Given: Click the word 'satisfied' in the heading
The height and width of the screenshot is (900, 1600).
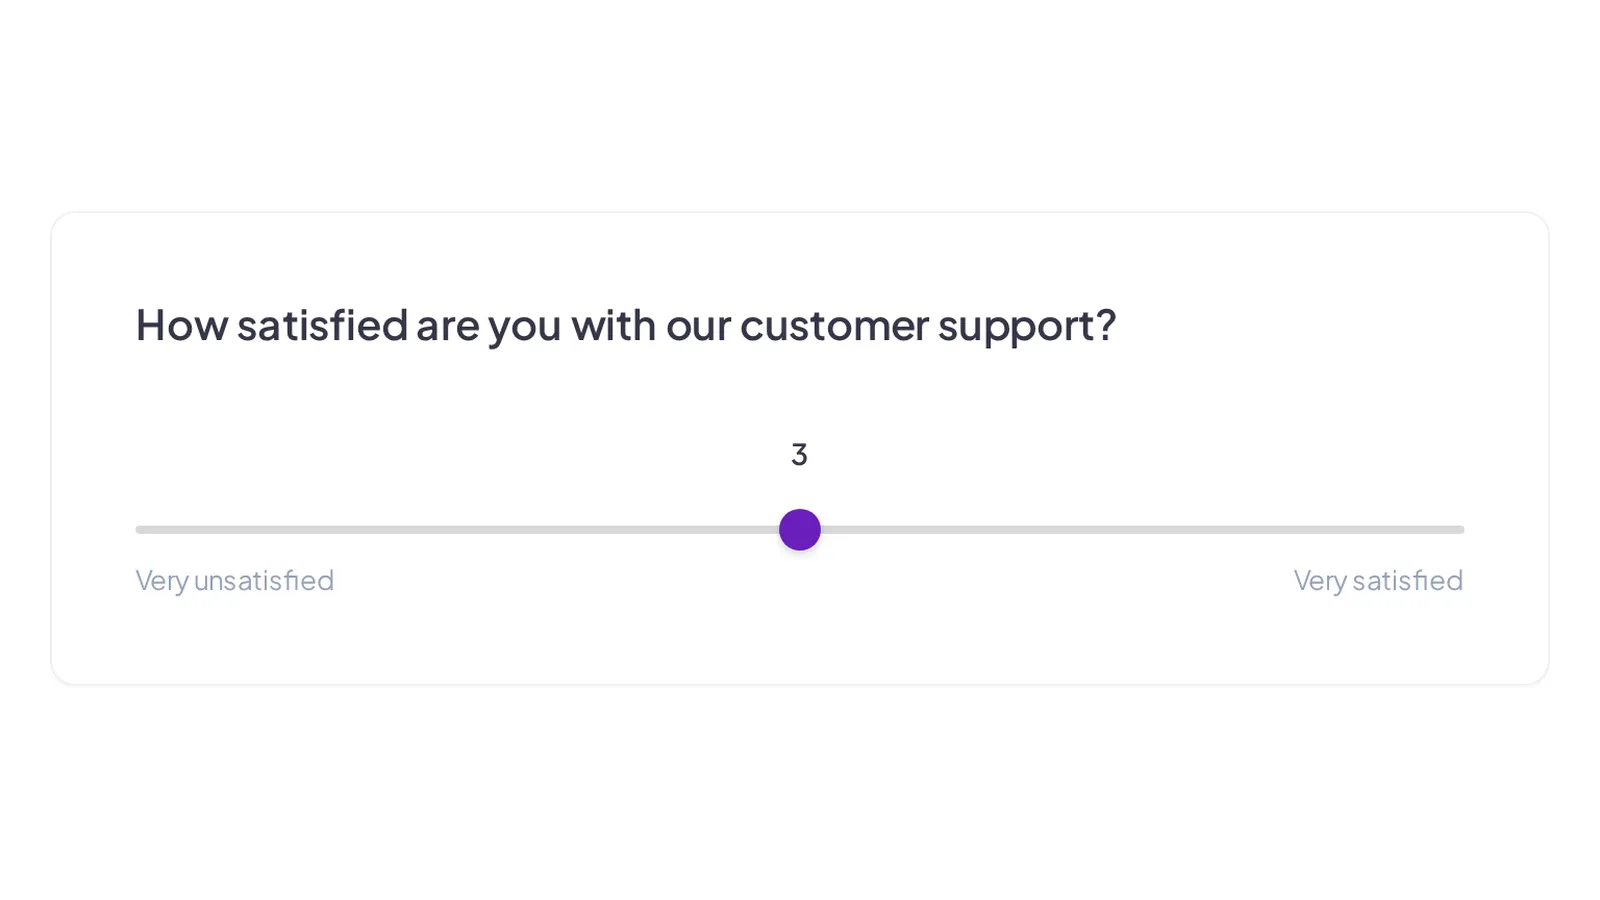Looking at the screenshot, I should pyautogui.click(x=323, y=325).
